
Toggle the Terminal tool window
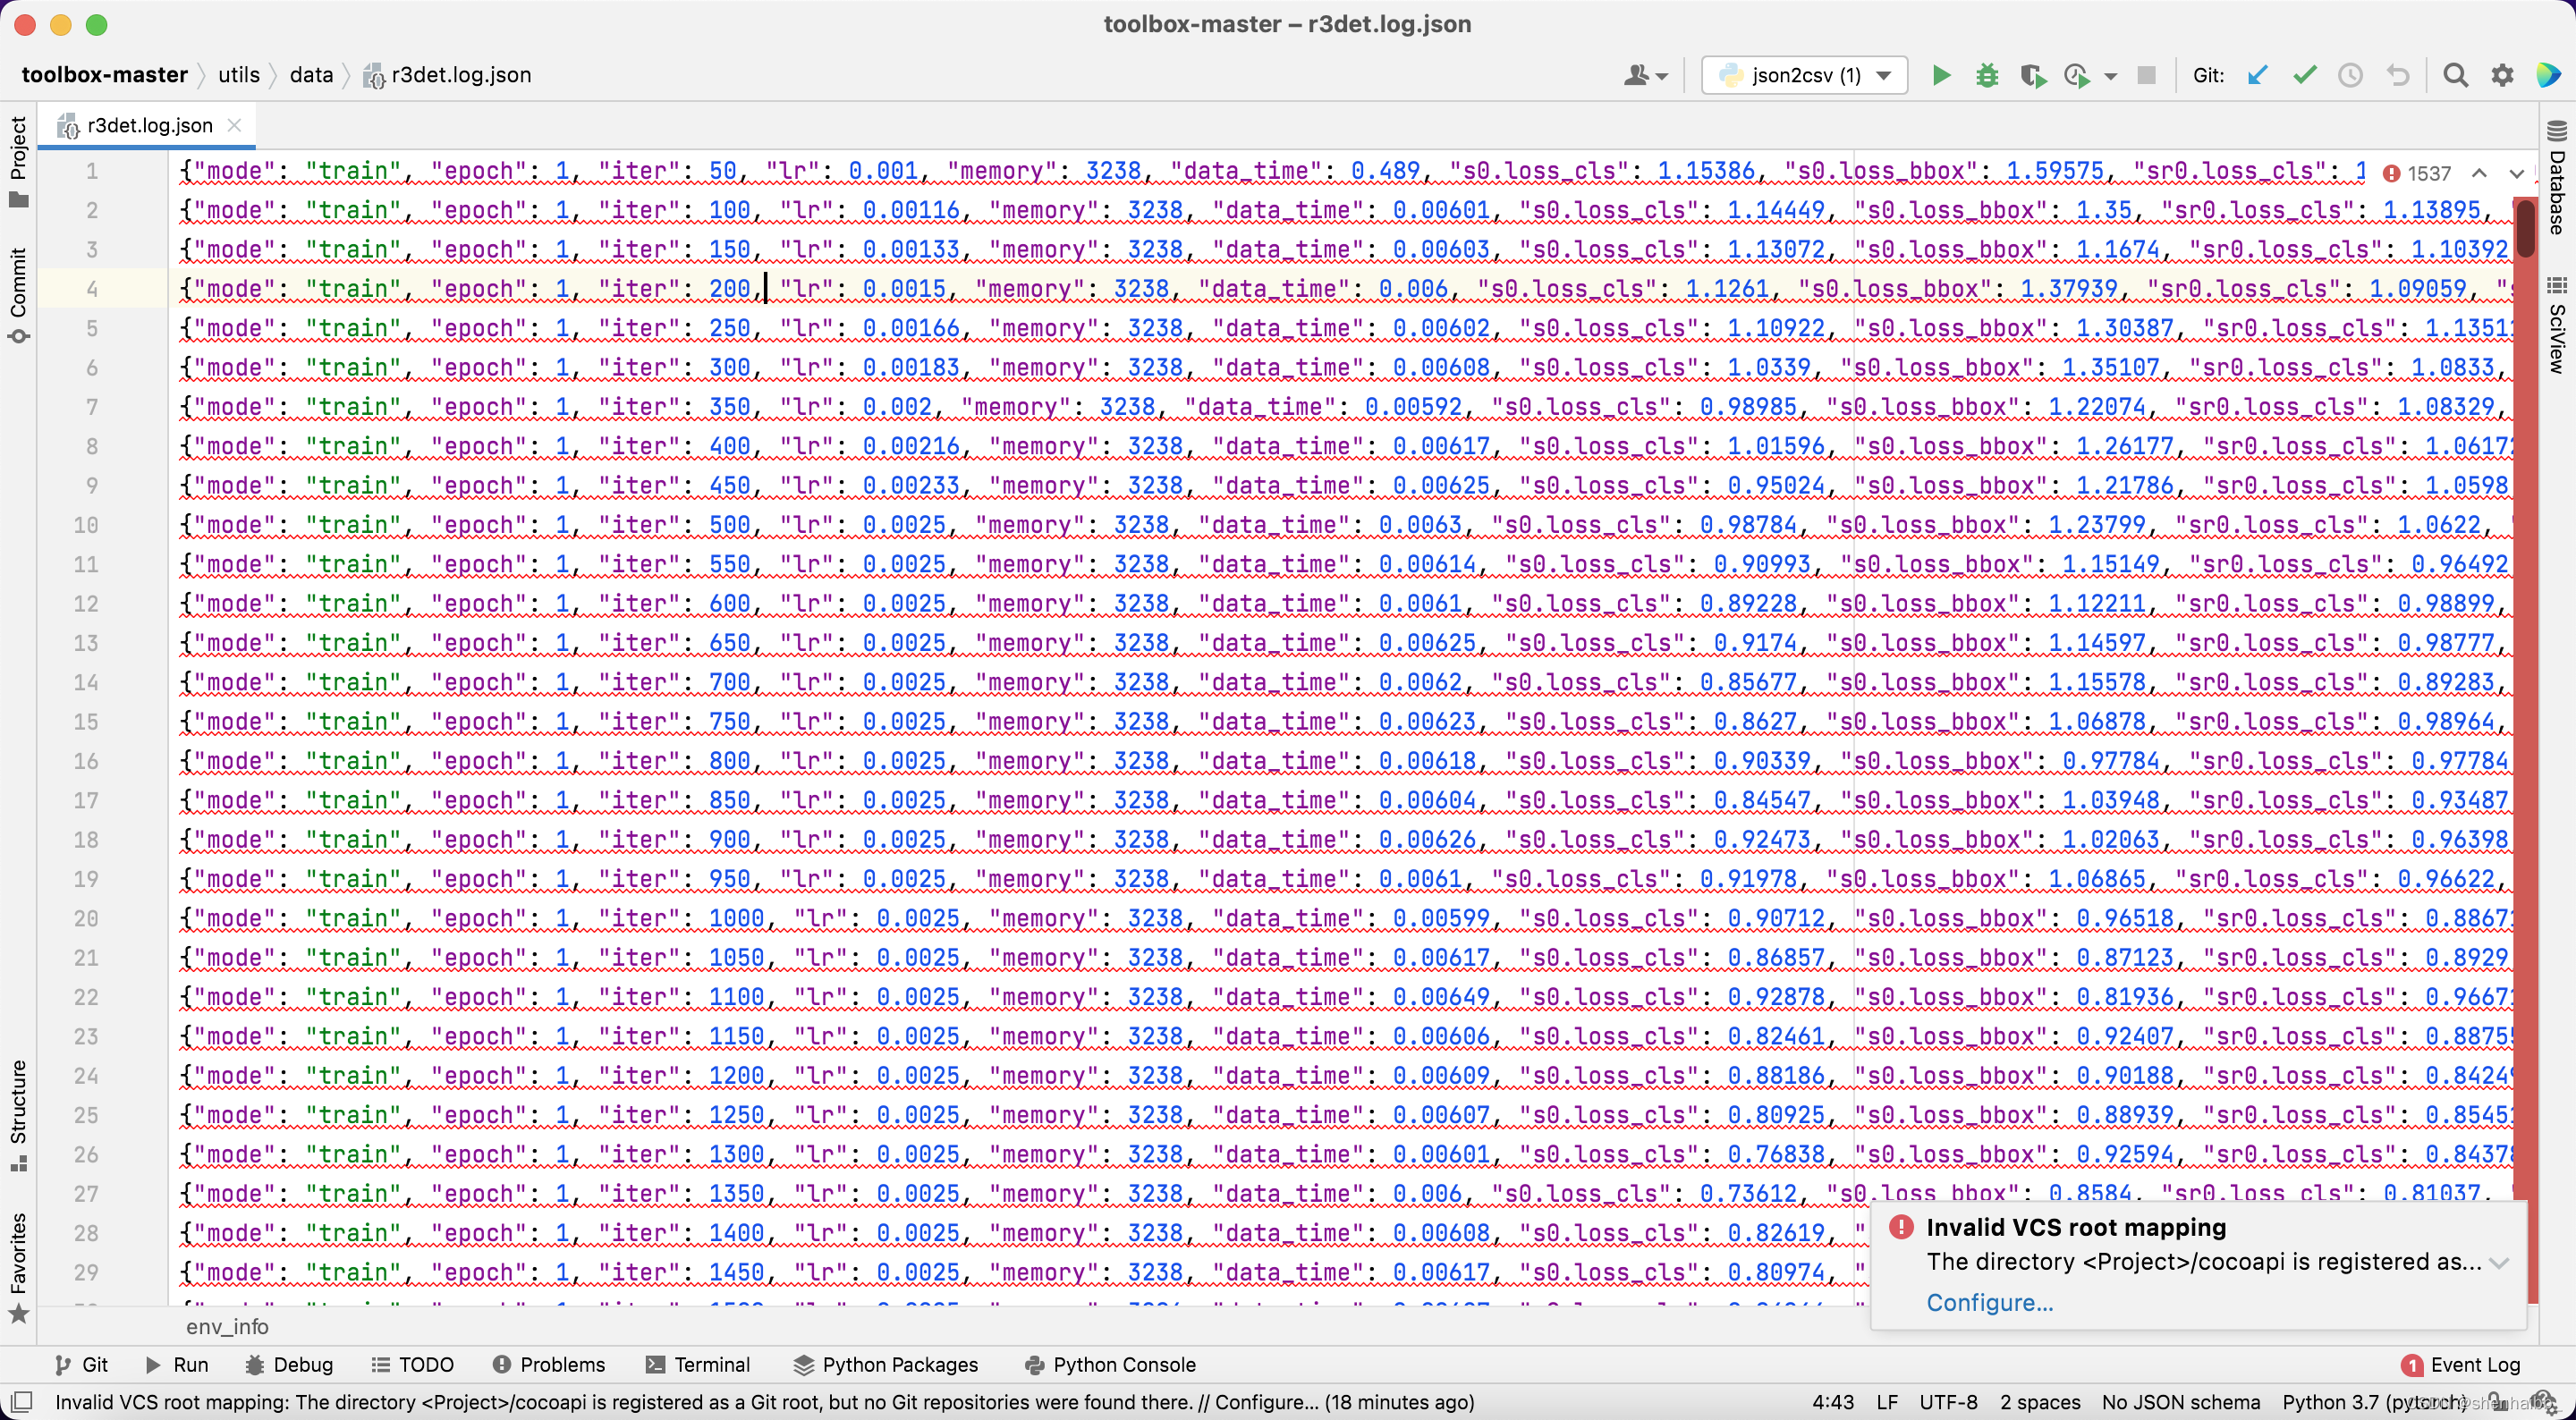(712, 1364)
